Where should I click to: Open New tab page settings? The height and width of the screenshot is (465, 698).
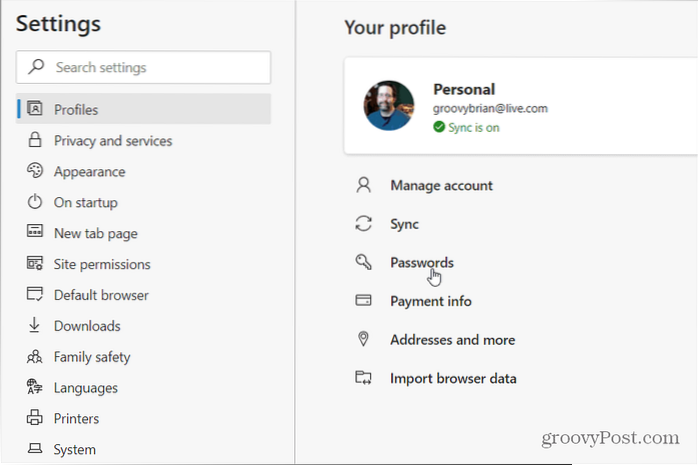point(95,233)
